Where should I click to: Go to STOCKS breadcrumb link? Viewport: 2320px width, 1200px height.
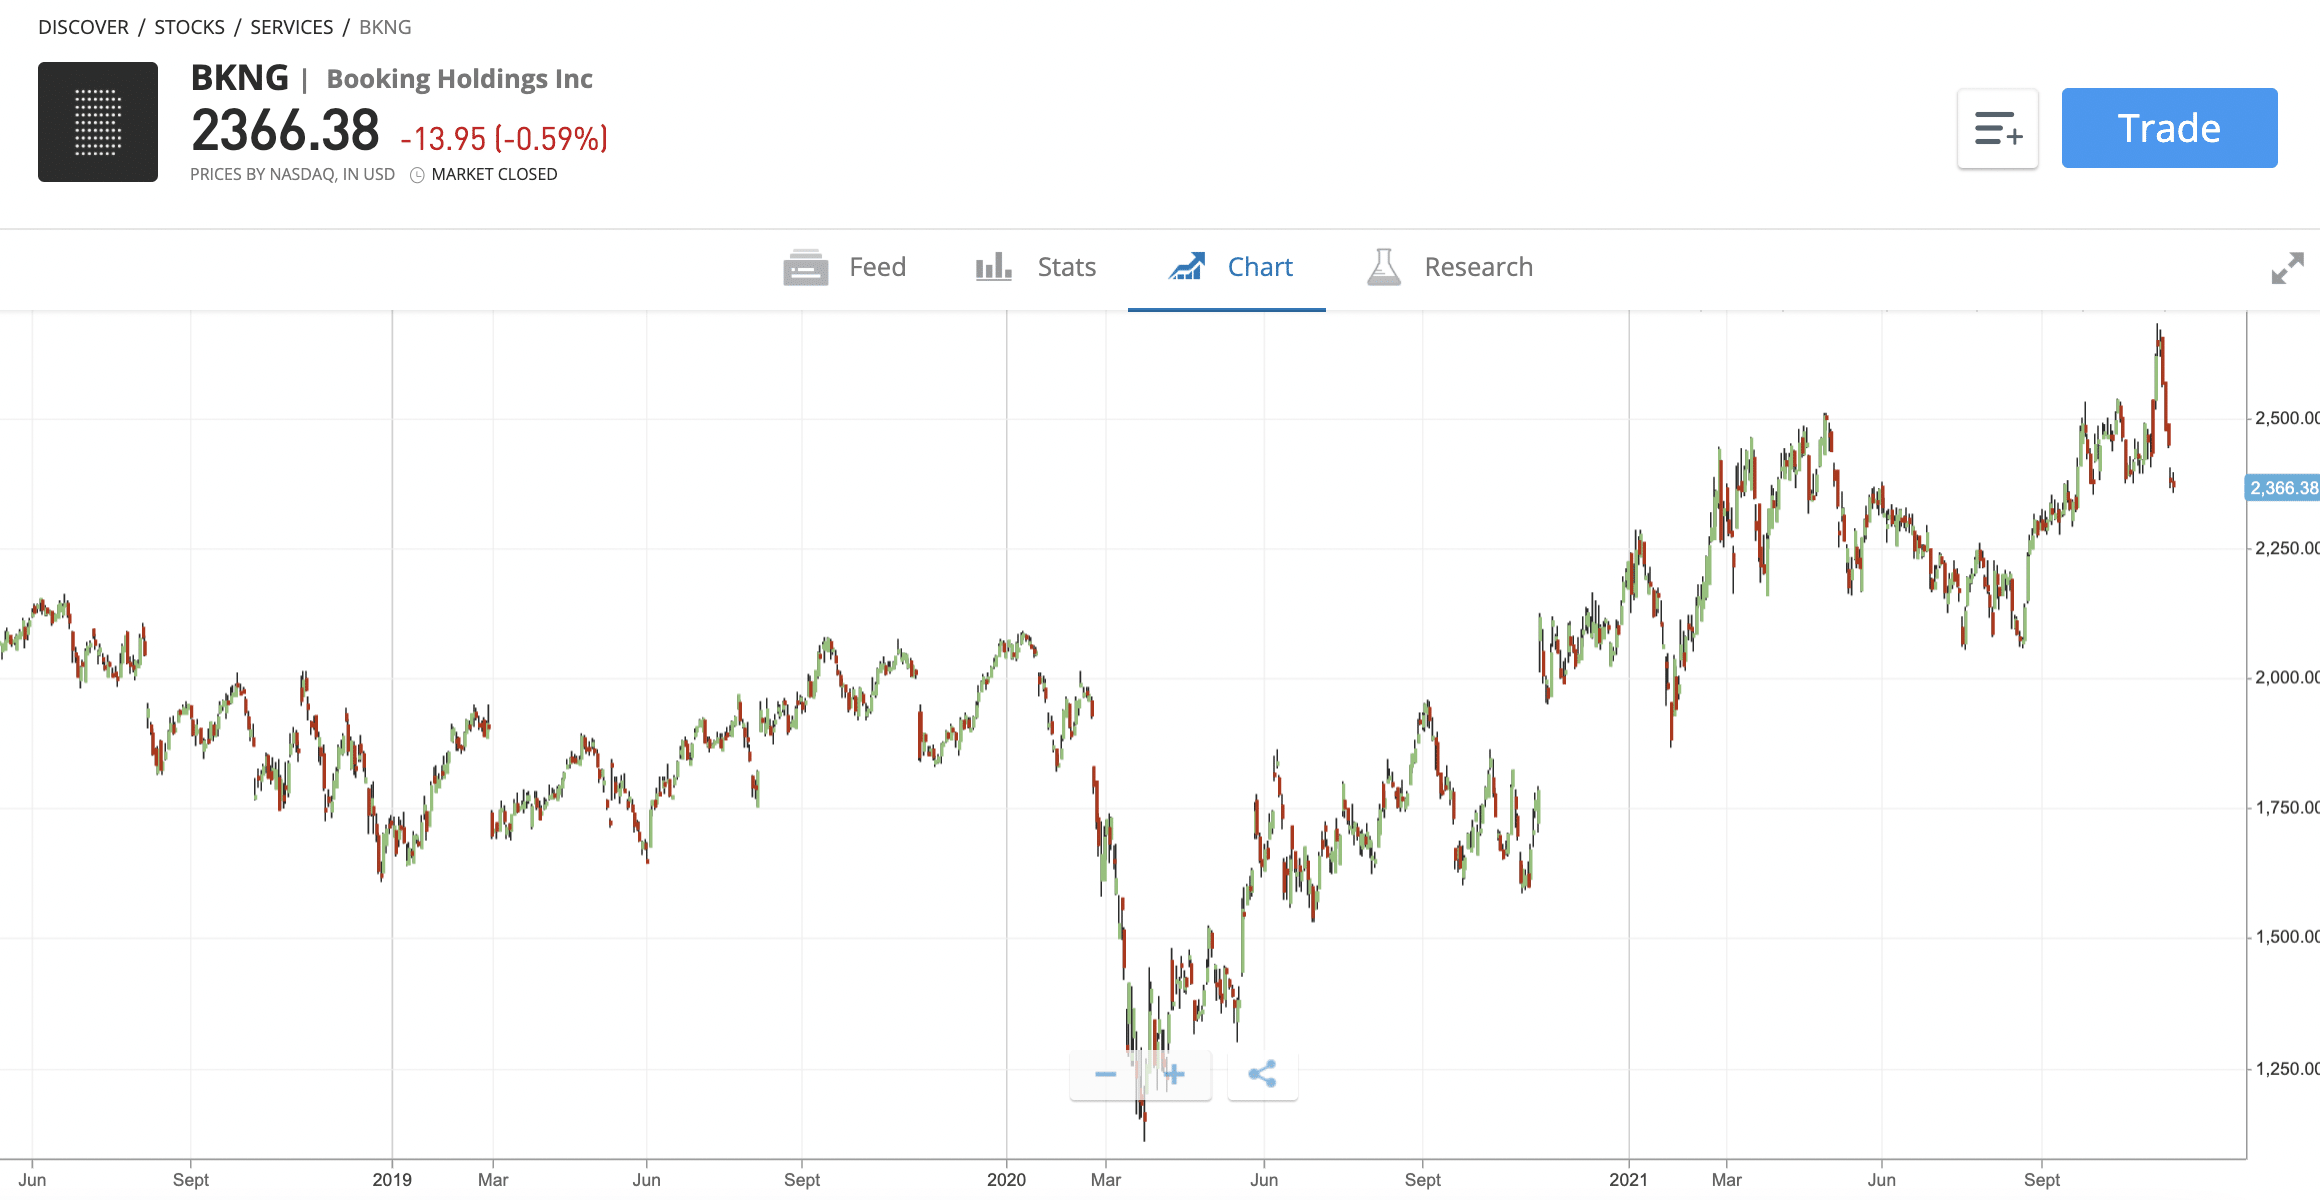click(x=189, y=27)
